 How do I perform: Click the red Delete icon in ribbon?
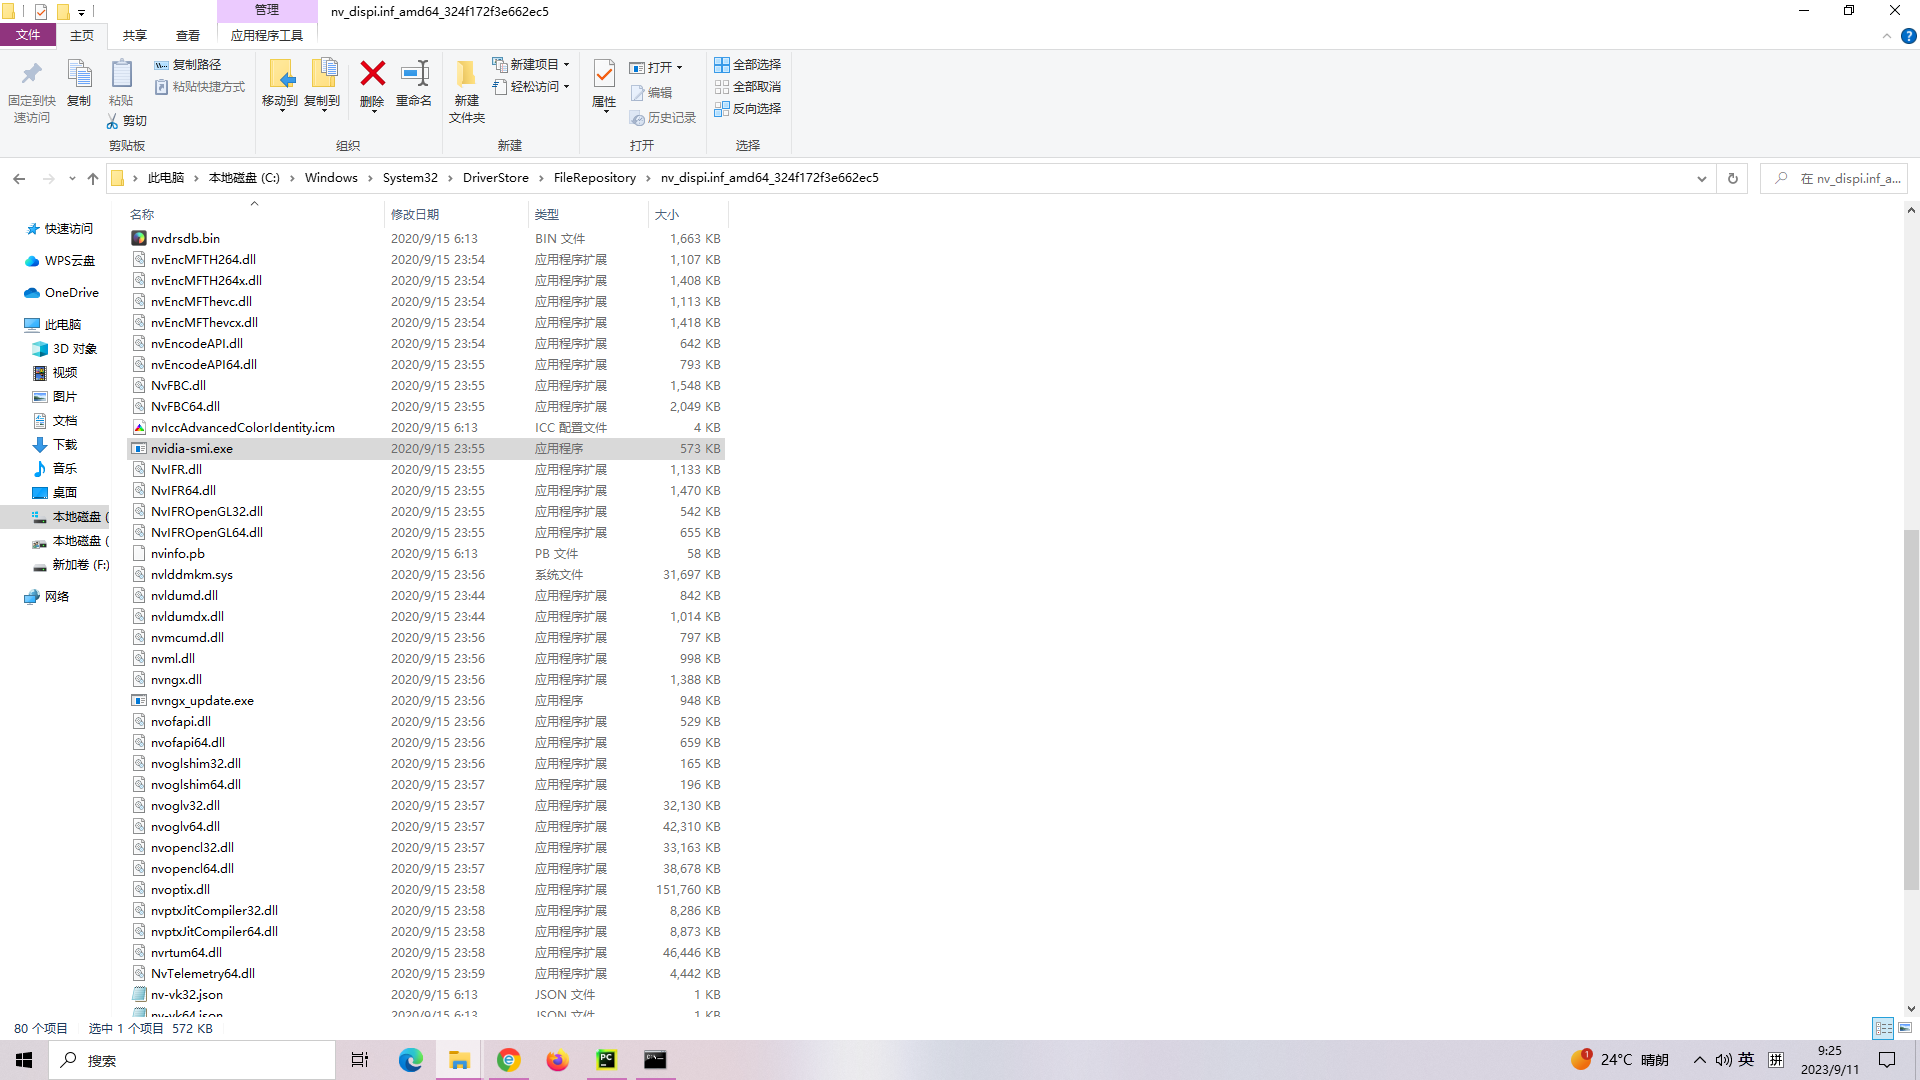click(372, 75)
